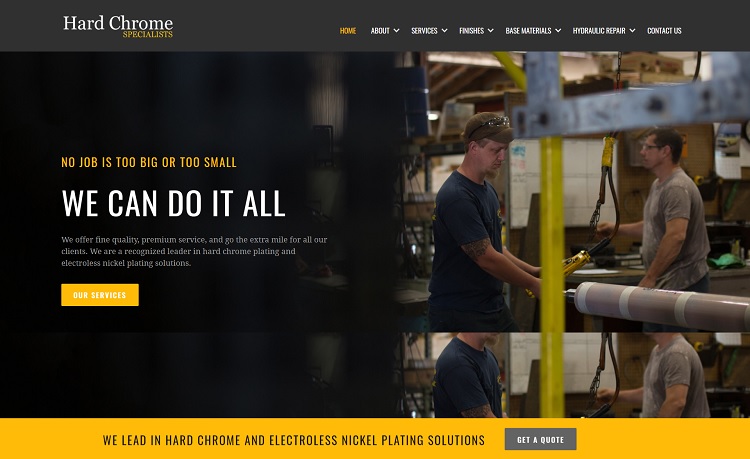This screenshot has height=459, width=750.
Task: Expand the Hydraulic Repair dropdown chevron
Action: pyautogui.click(x=632, y=31)
